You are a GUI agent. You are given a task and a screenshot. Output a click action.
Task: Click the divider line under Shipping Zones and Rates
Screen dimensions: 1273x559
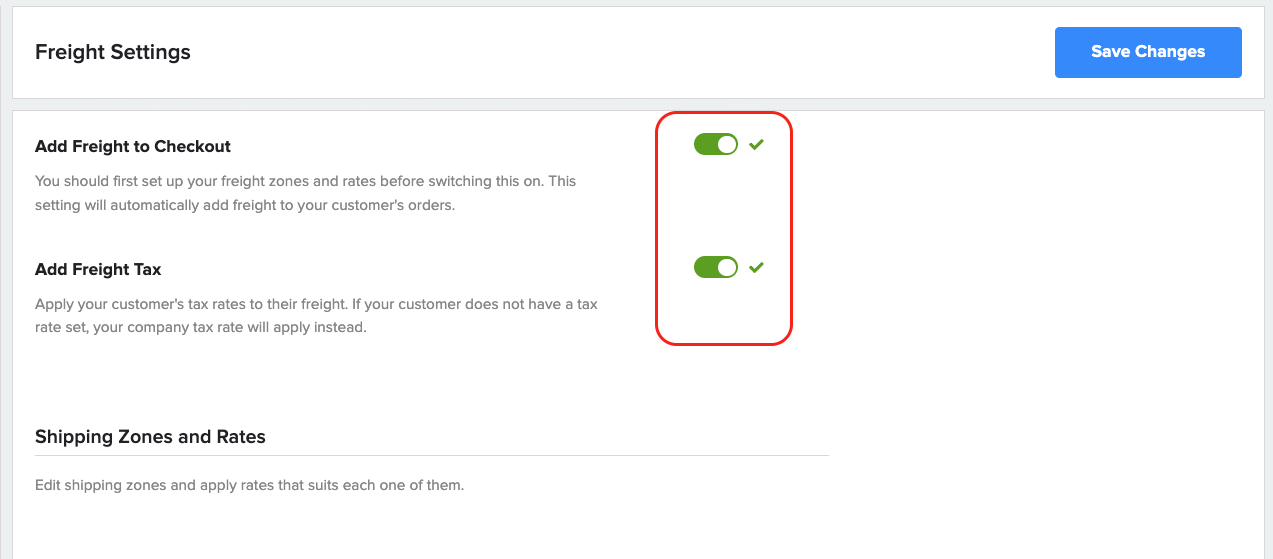tap(432, 456)
